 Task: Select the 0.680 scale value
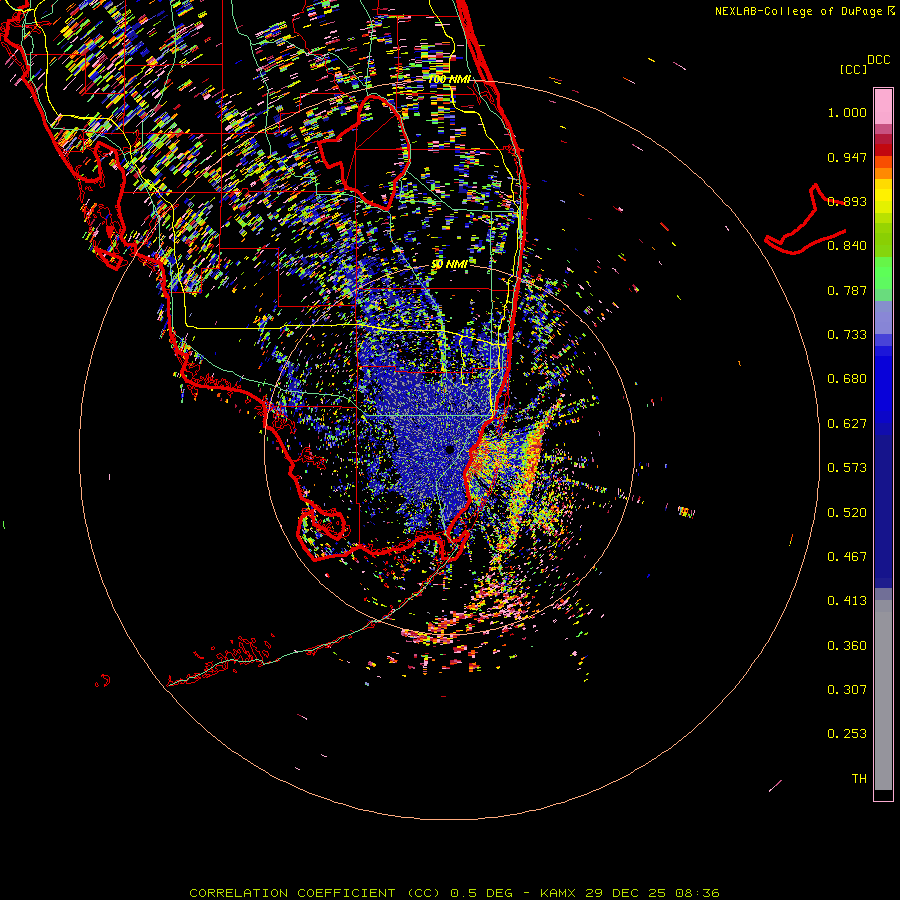[x=847, y=379]
